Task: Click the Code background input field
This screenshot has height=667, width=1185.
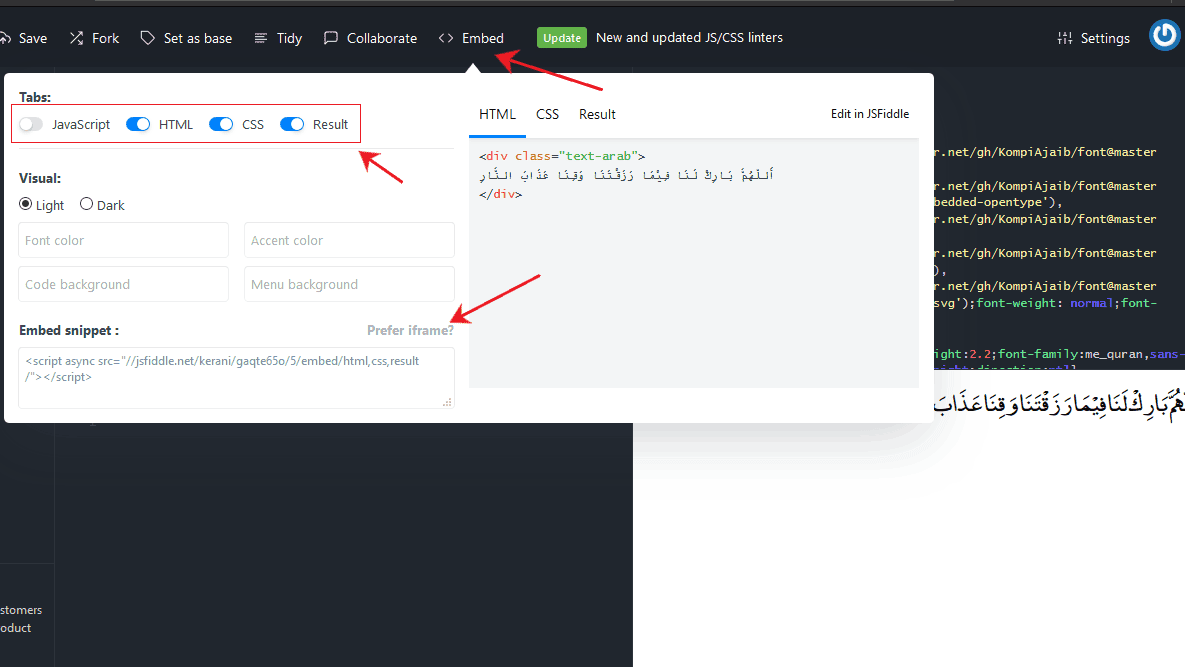Action: pyautogui.click(x=123, y=284)
